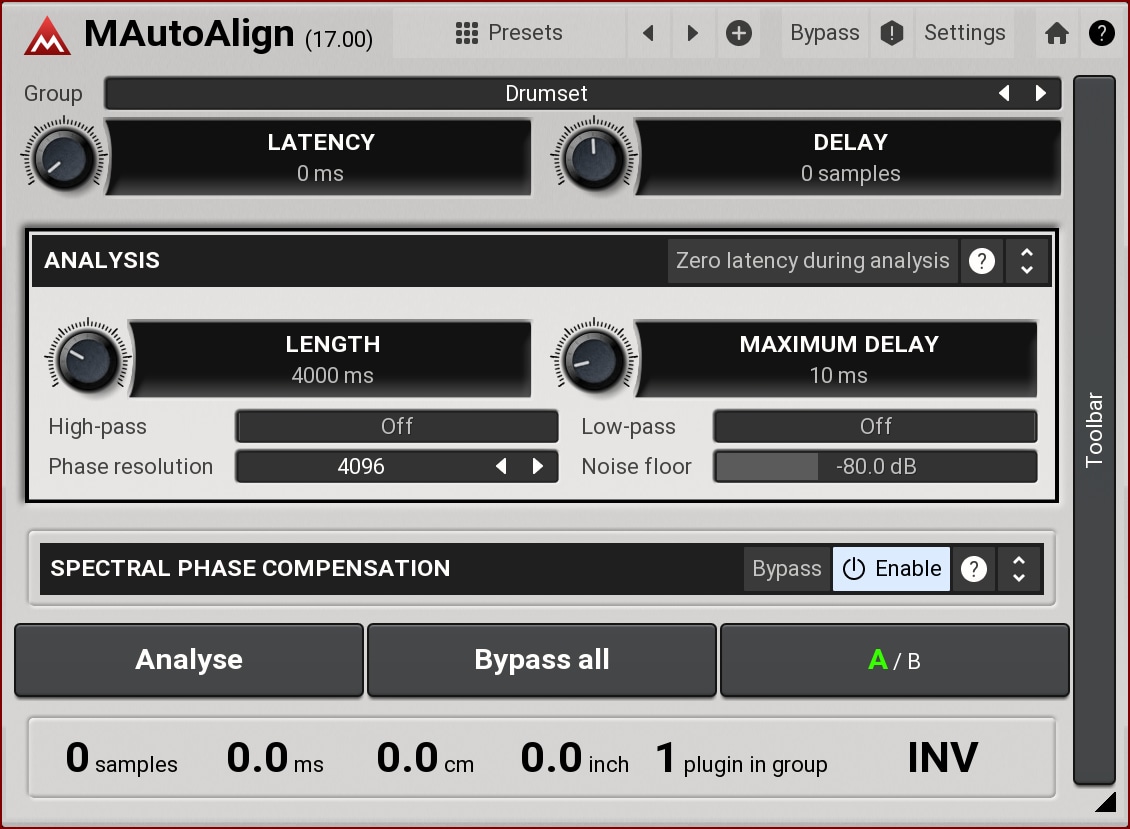Click the Noise floor slider
Viewport: 1130px width, 829px height.
tap(875, 467)
